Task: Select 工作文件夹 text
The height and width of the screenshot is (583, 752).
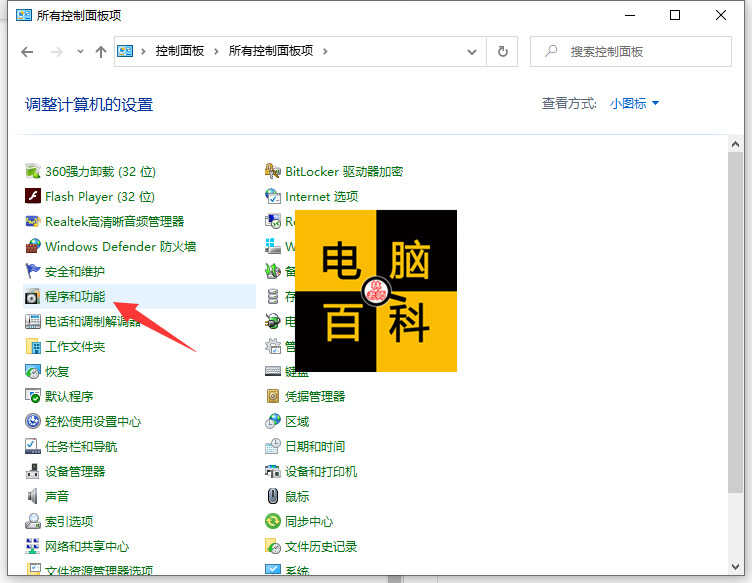Action: 75,346
